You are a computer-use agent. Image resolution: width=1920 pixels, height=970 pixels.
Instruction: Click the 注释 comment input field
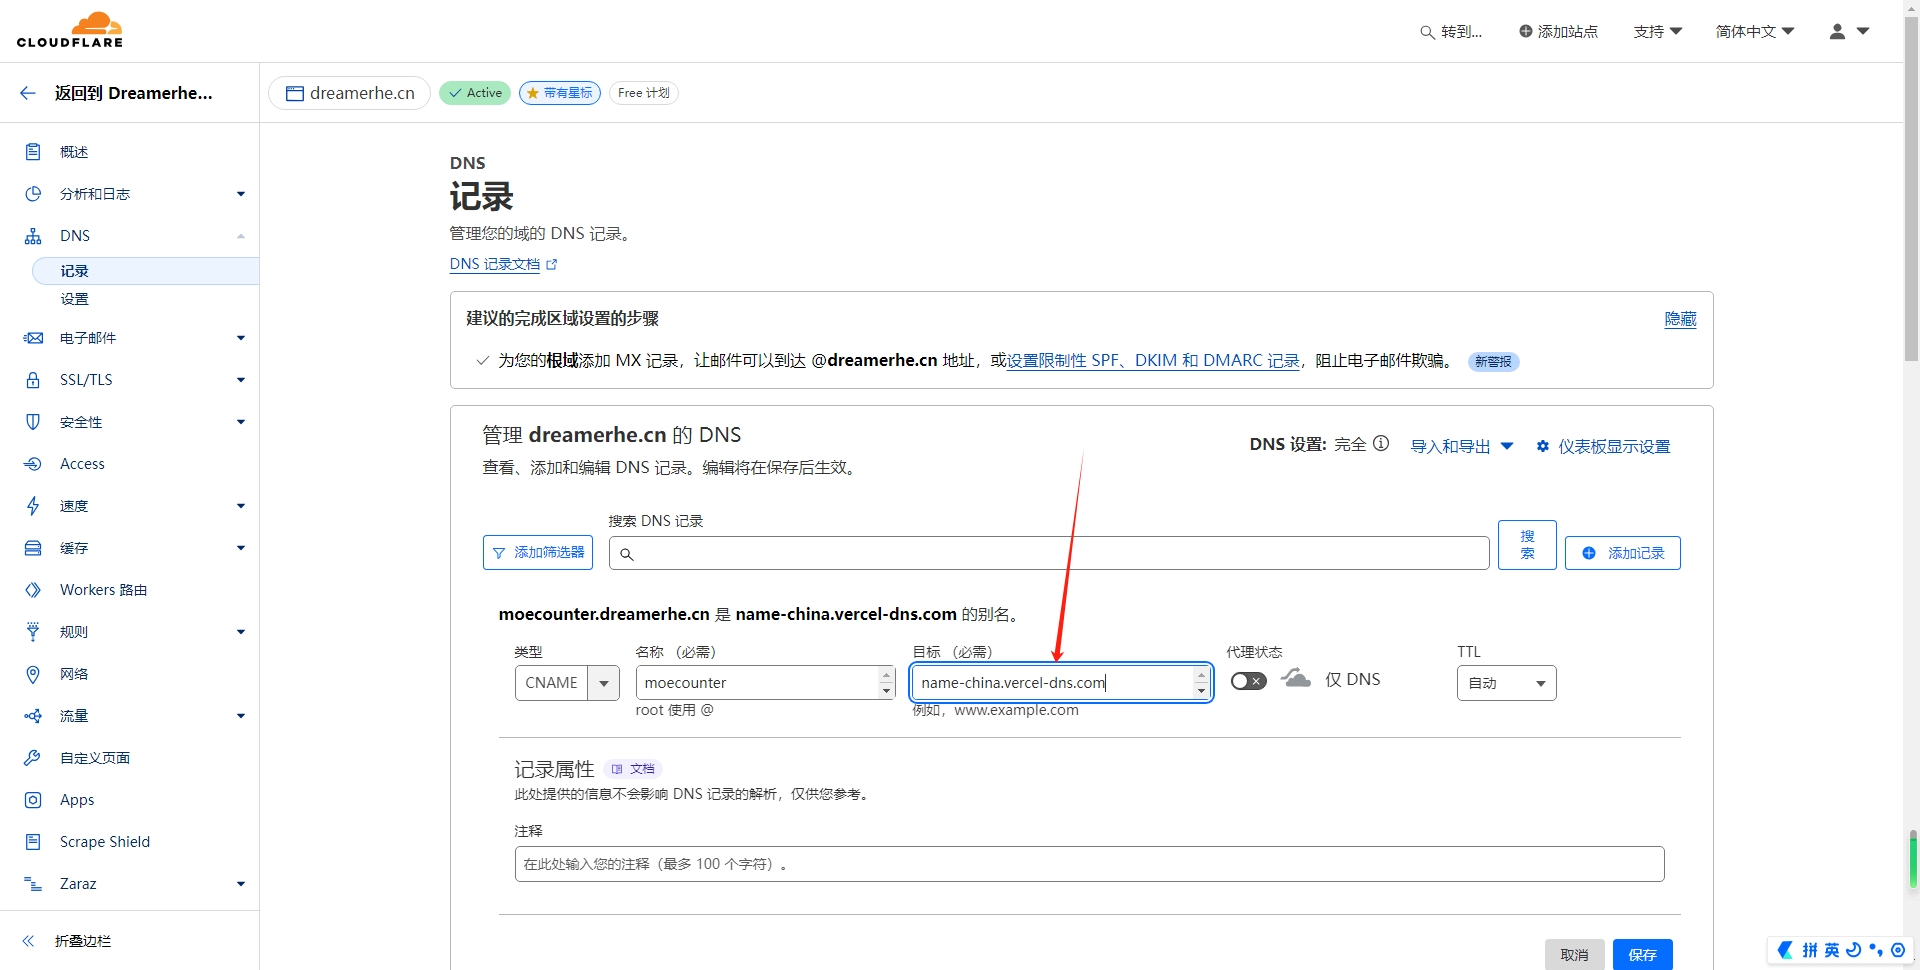click(x=1089, y=864)
